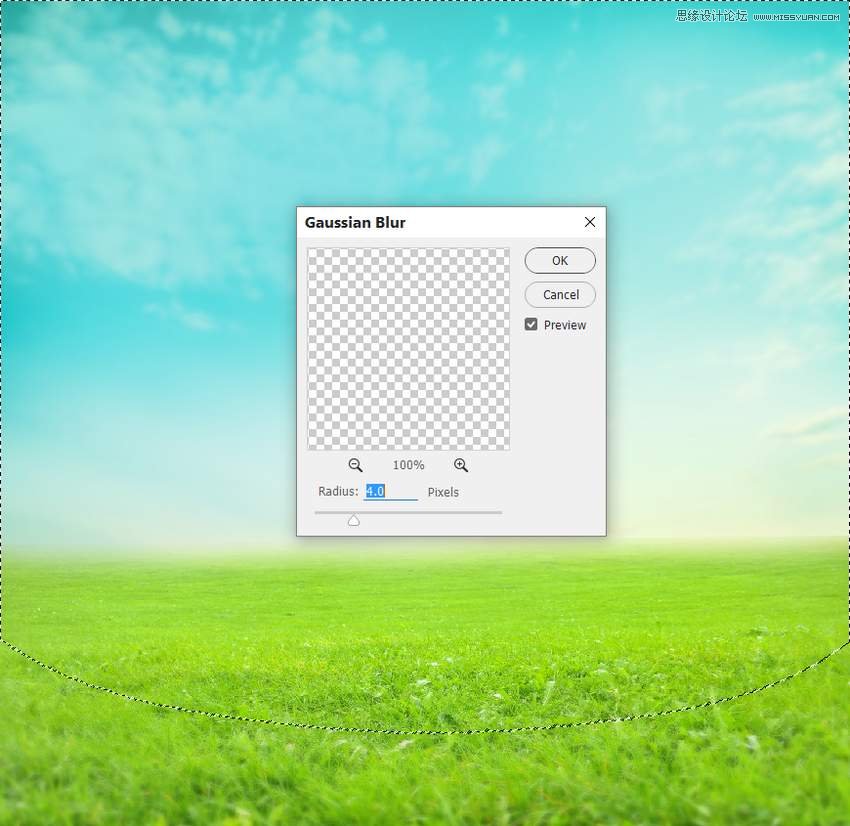This screenshot has height=826, width=850.
Task: Click the 100% preview zoom label
Action: click(x=408, y=465)
